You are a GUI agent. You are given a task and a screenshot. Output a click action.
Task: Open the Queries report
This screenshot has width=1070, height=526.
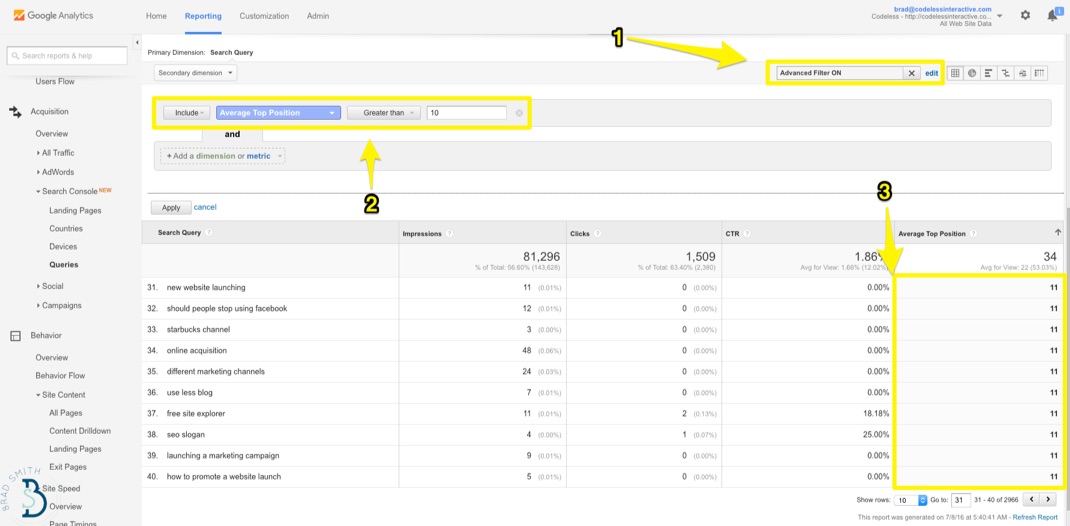tap(63, 265)
